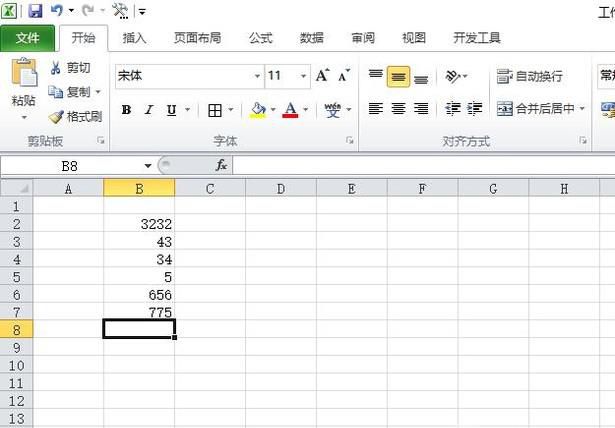Increase font size with large A icon
This screenshot has width=615, height=428.
322,75
